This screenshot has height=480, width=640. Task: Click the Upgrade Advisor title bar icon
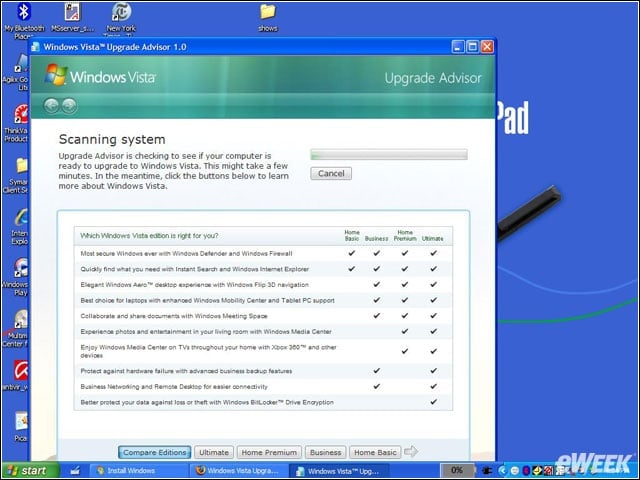pyautogui.click(x=36, y=47)
